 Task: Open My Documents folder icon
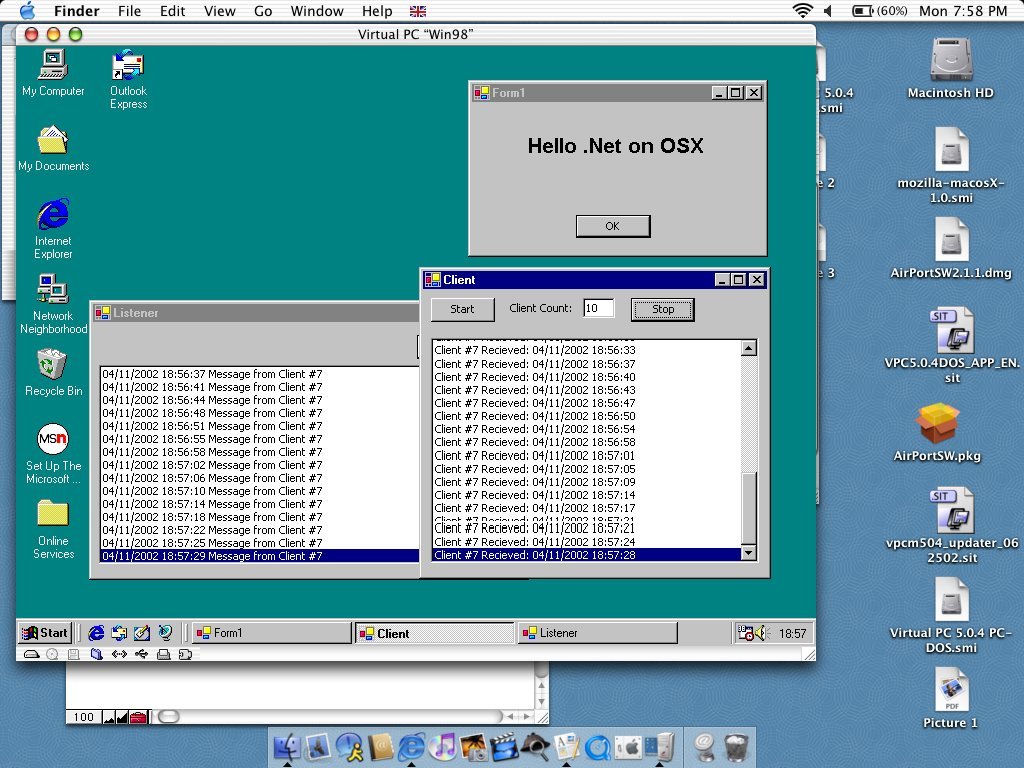click(53, 148)
